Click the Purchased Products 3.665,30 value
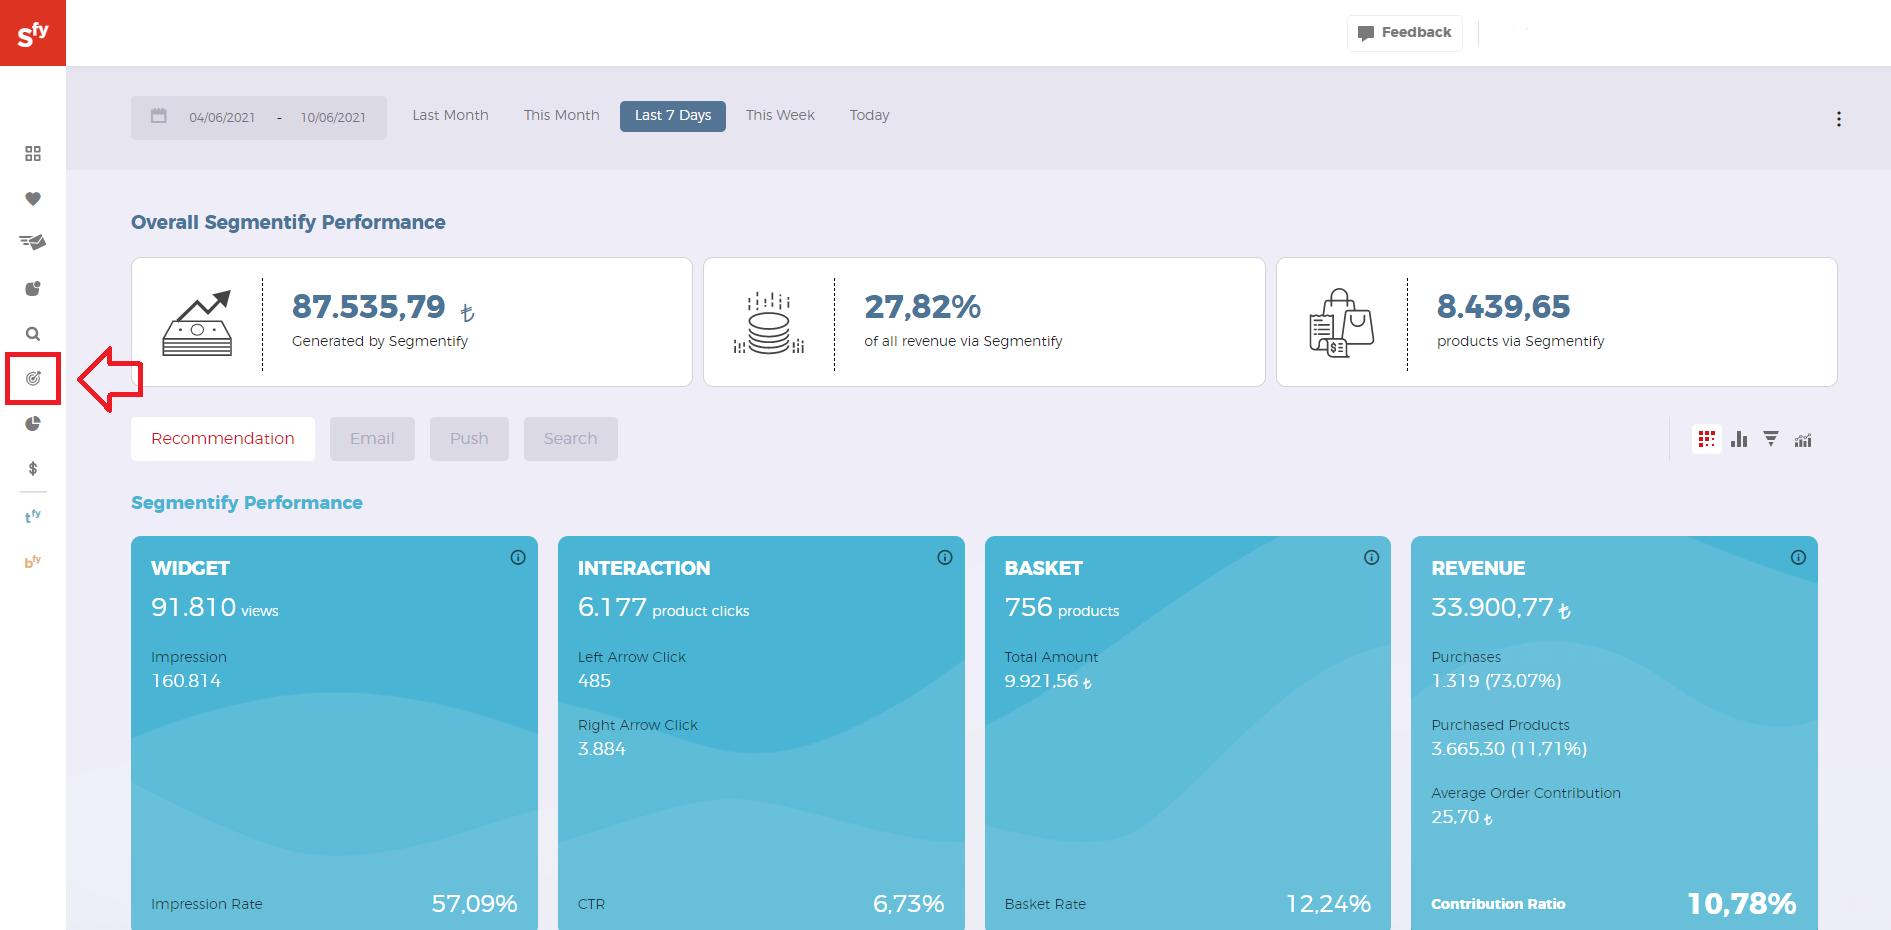 click(1509, 749)
